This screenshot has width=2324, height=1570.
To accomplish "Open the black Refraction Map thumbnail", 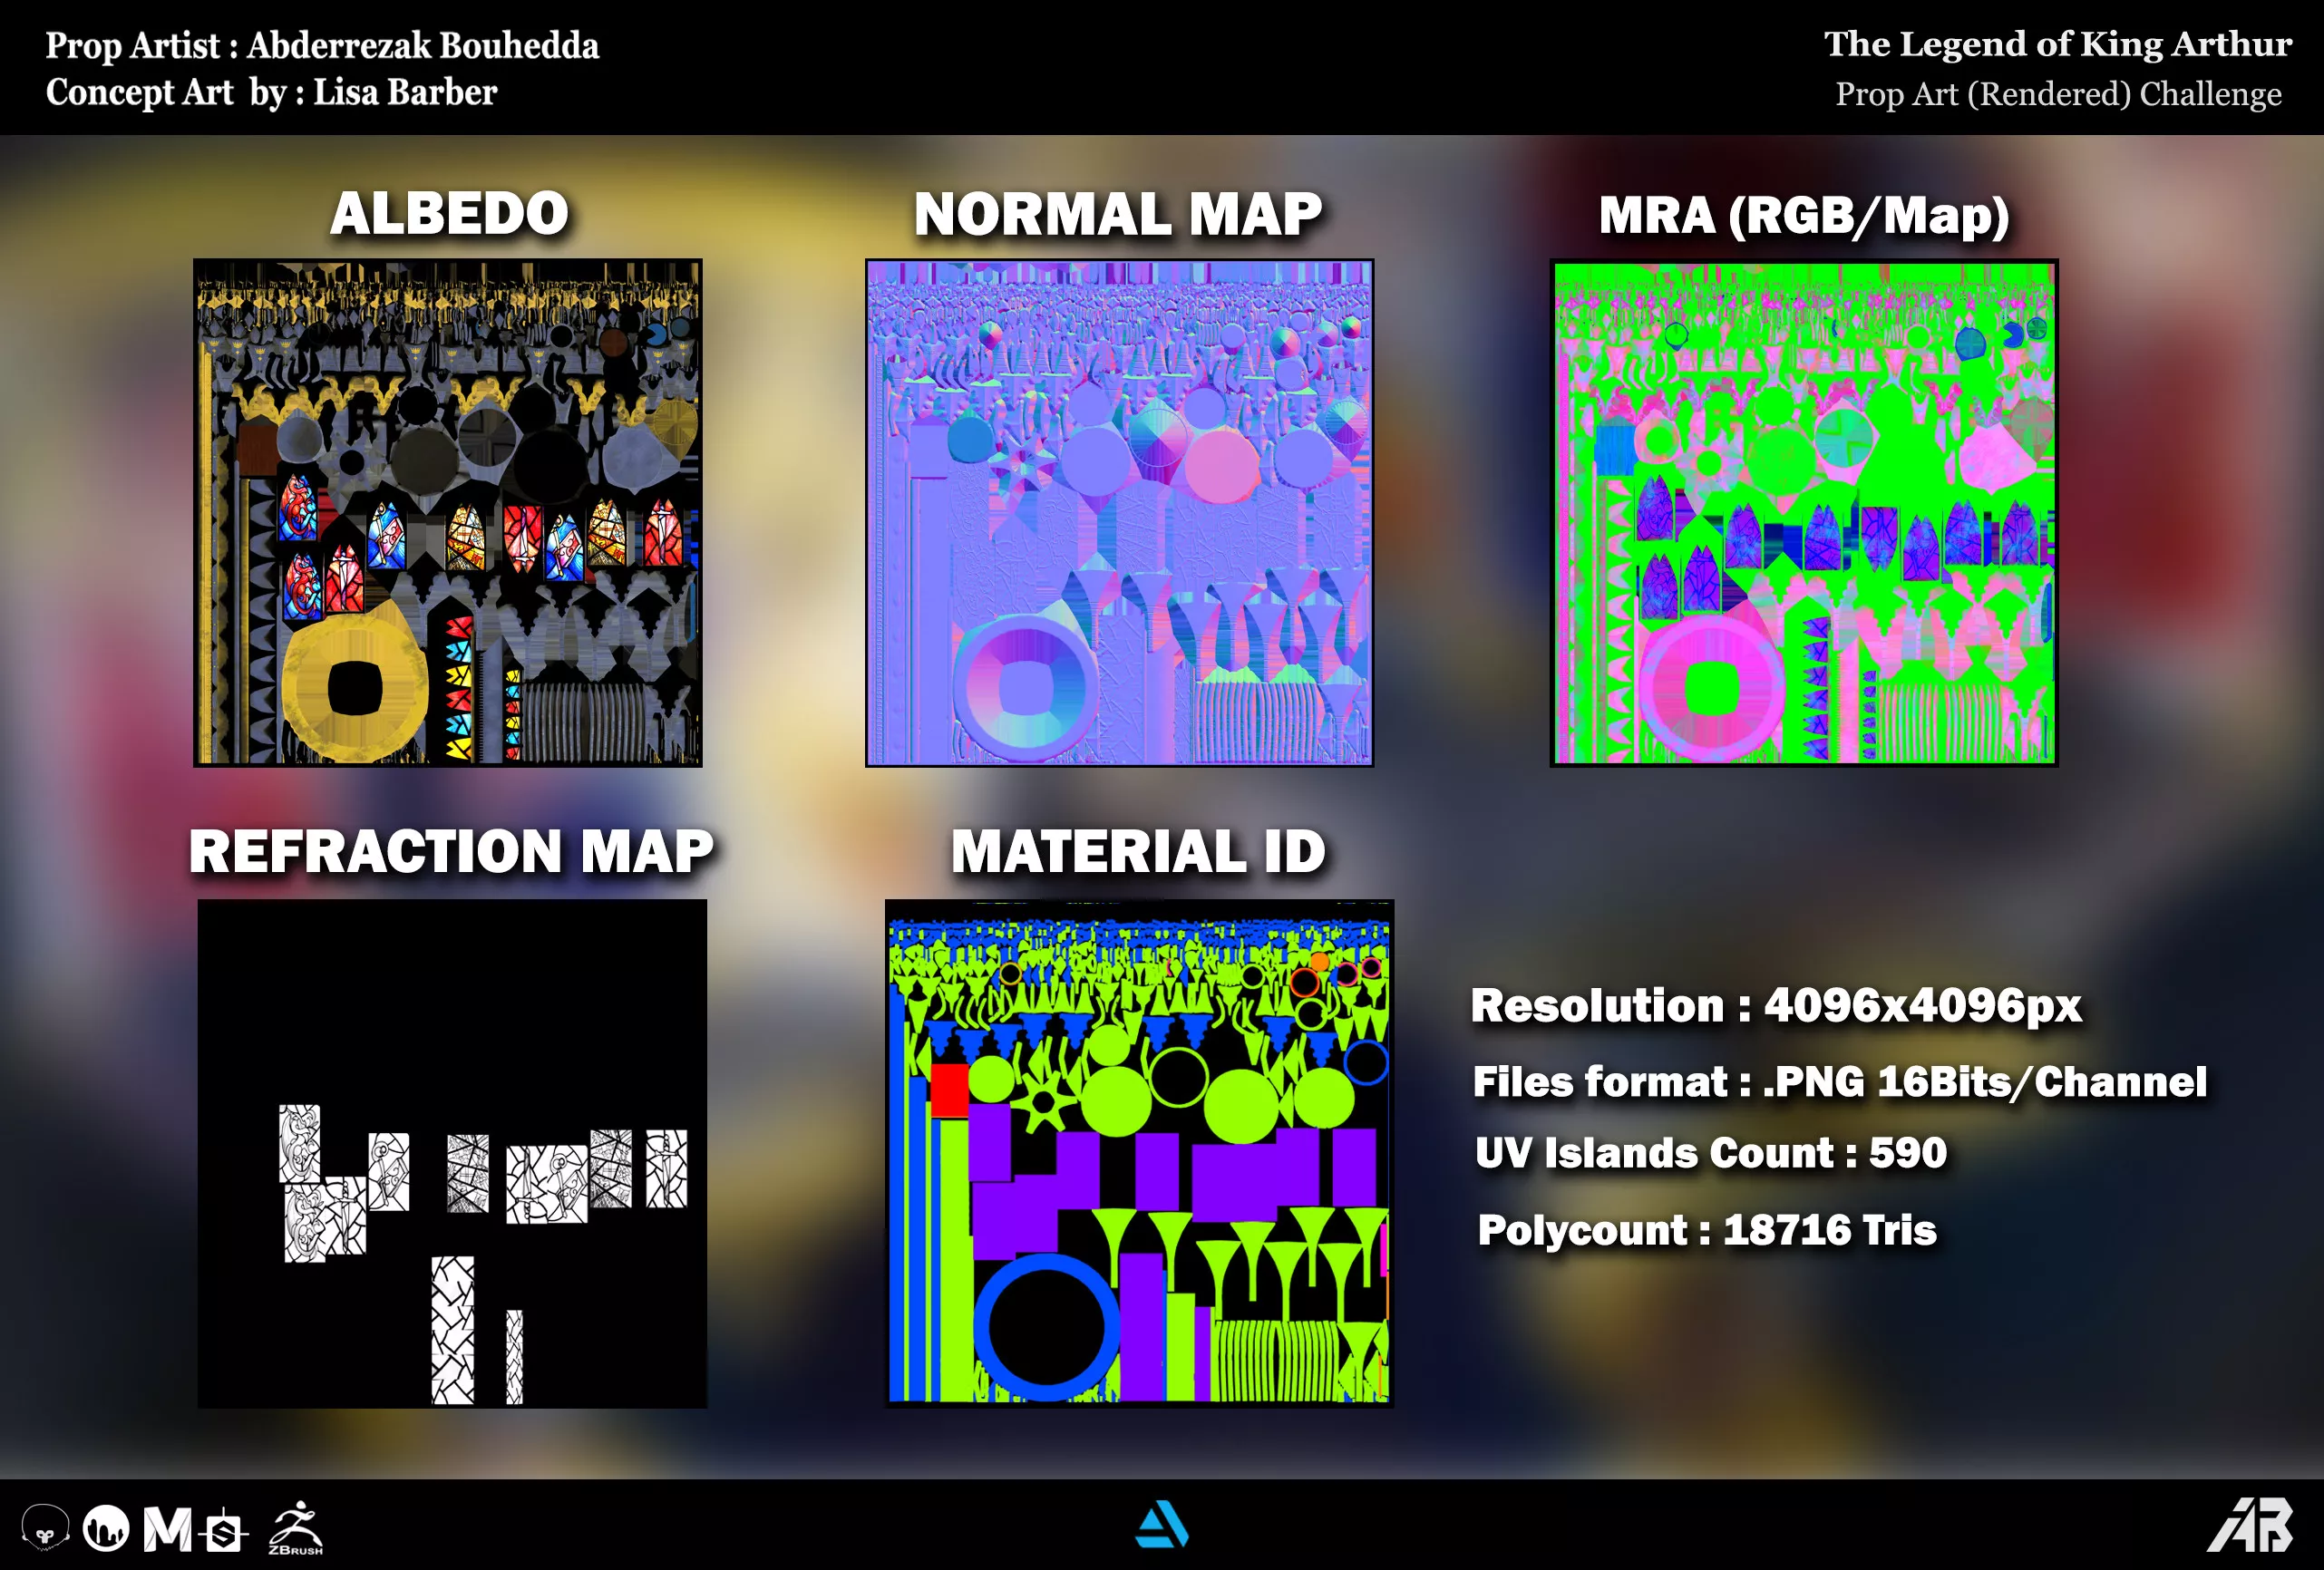I will [x=452, y=1153].
